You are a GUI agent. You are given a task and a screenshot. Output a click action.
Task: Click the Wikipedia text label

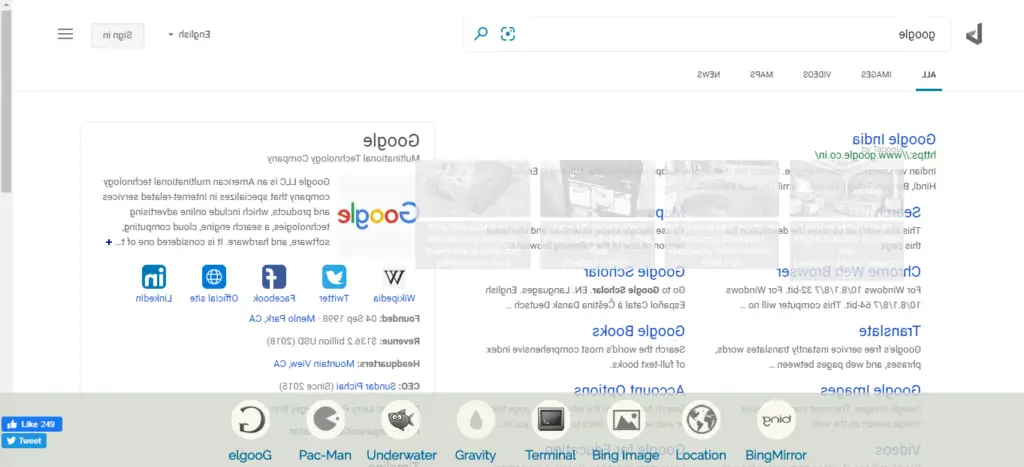(394, 298)
